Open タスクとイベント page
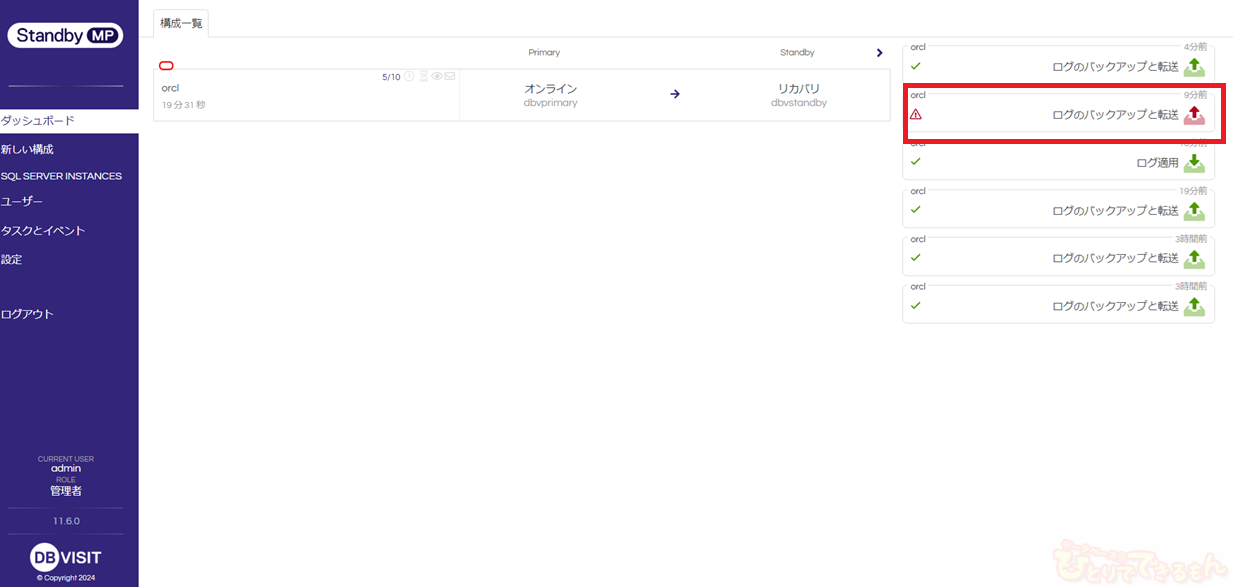 coord(43,231)
